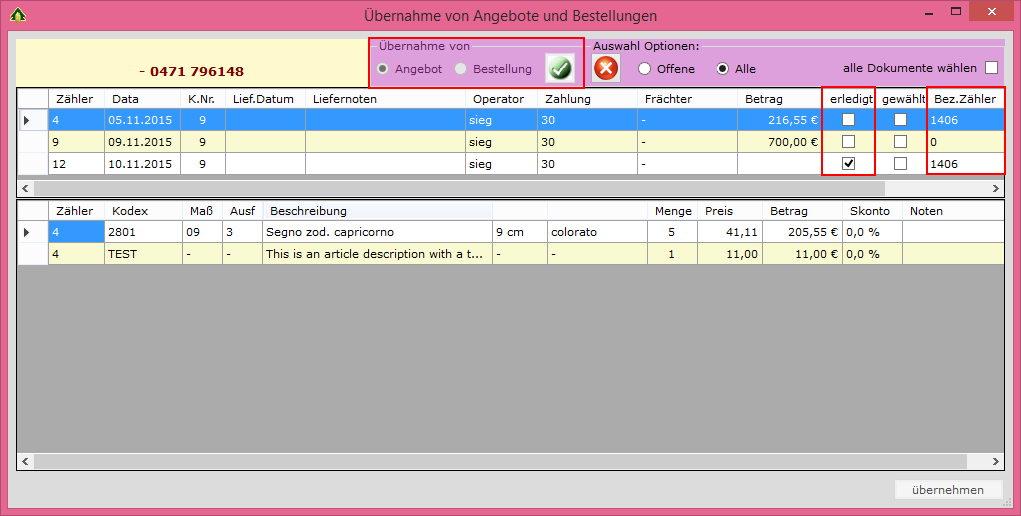Sort by the Betrag column header in upper table
This screenshot has height=516, width=1021.
pyautogui.click(x=764, y=99)
